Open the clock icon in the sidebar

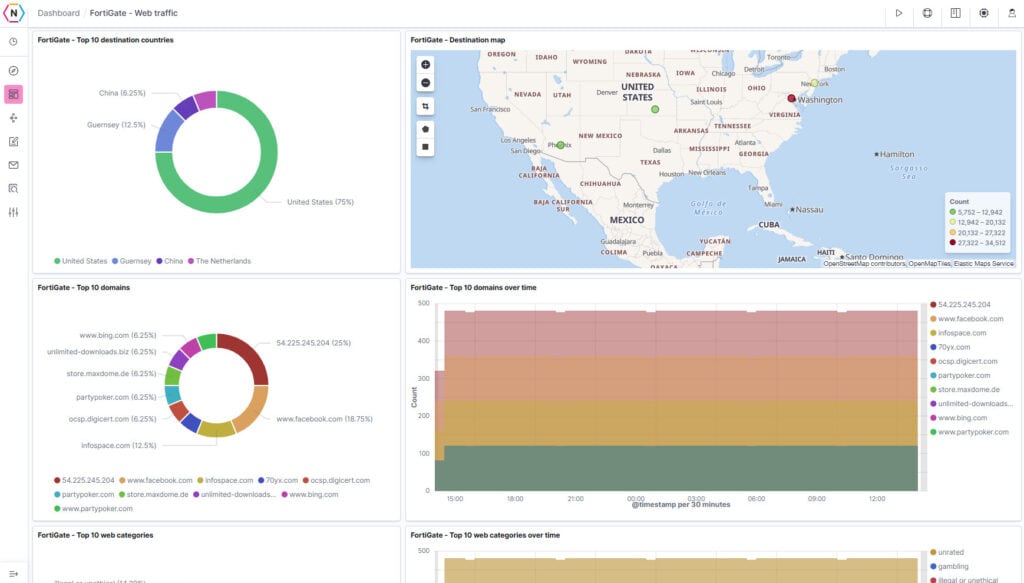click(x=13, y=42)
